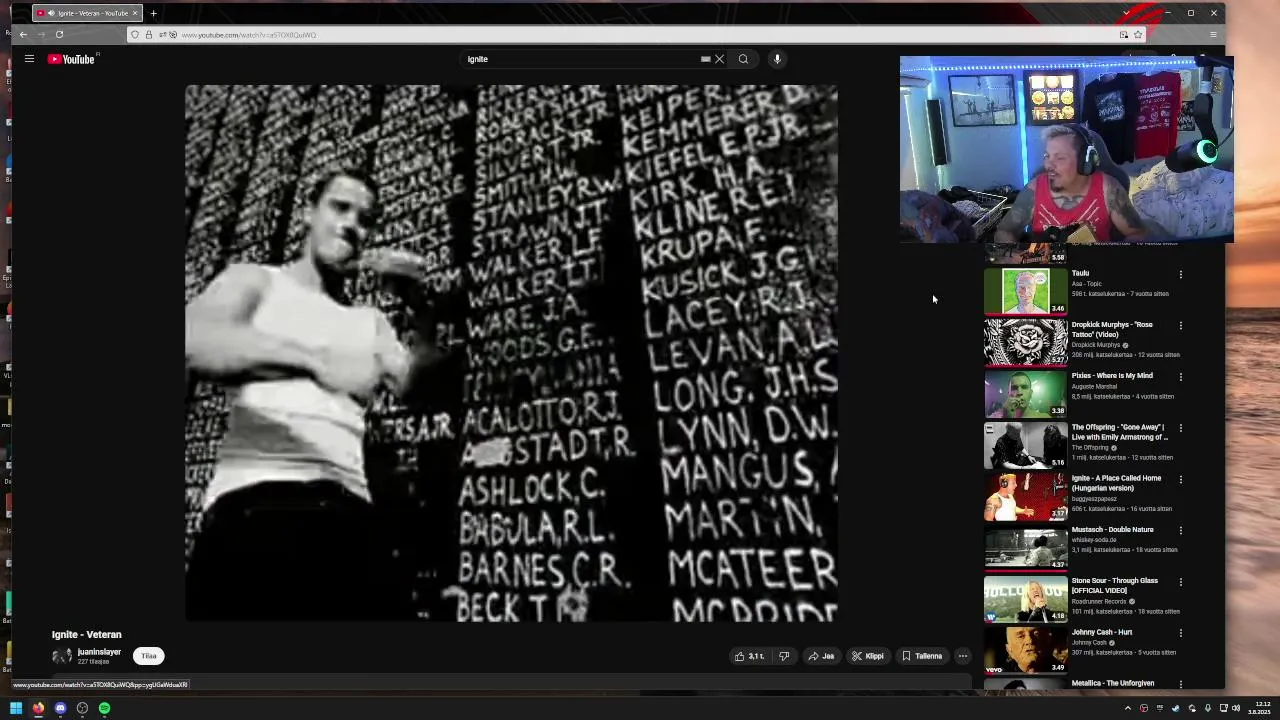Open The Offspring Gone Away video thumbnail
This screenshot has width=1280, height=720.
1025,445
